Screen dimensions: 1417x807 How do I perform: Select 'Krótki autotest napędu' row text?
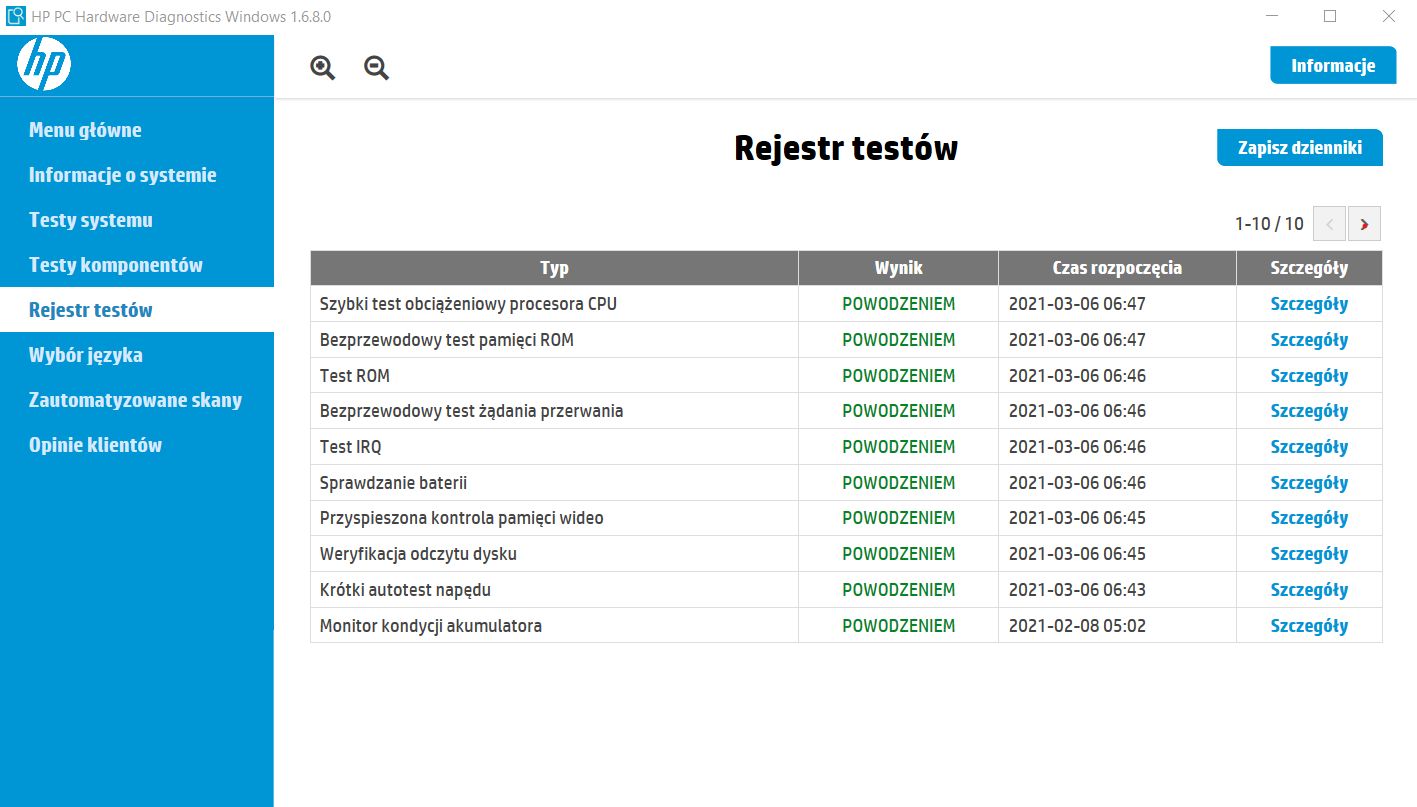(x=405, y=590)
